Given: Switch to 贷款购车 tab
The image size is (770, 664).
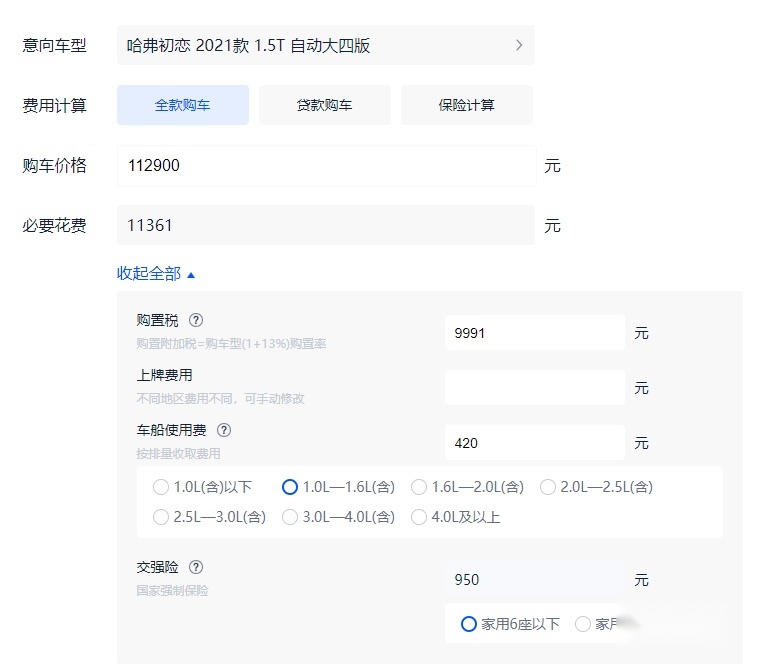Looking at the screenshot, I should [325, 105].
